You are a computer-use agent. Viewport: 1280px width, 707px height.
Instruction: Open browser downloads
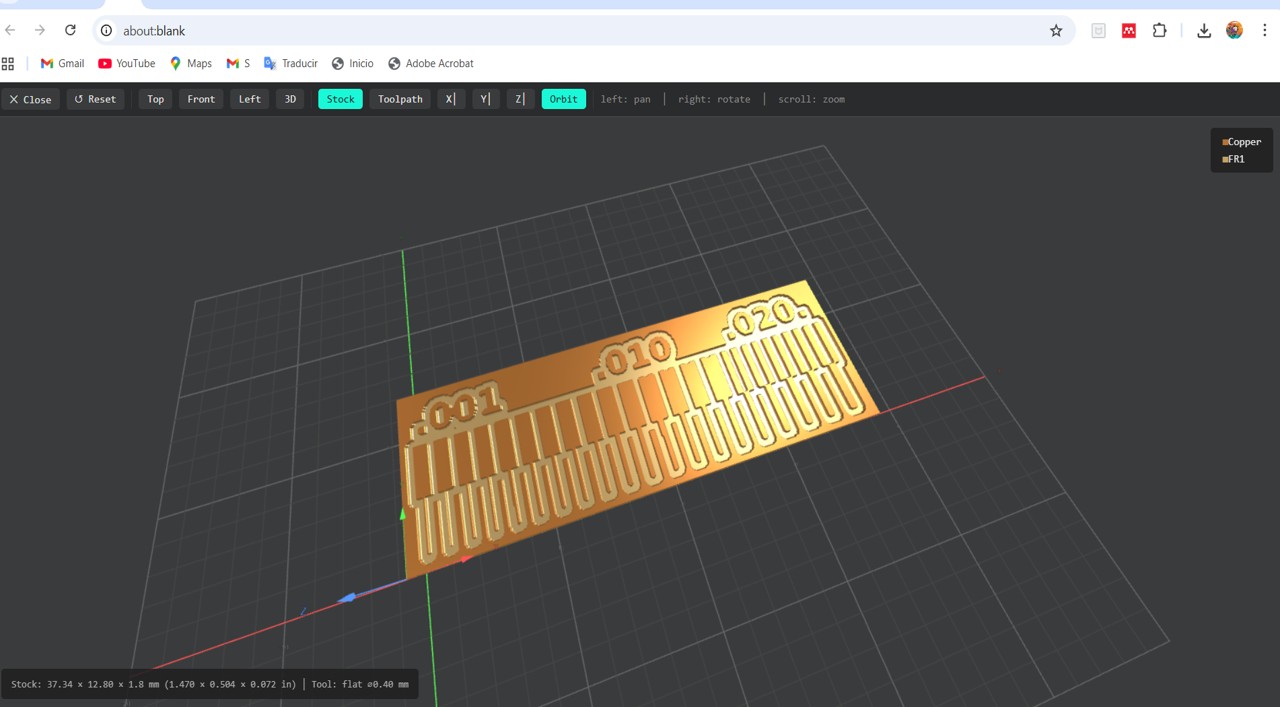click(1204, 31)
